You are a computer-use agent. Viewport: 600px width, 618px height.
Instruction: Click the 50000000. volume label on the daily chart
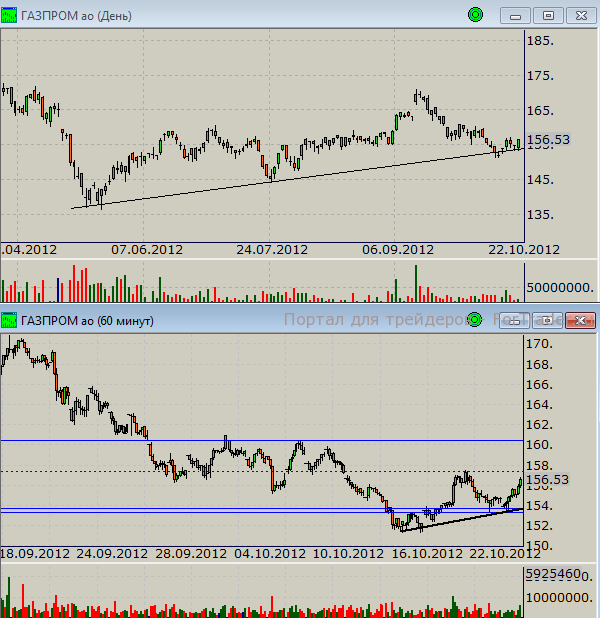(560, 288)
